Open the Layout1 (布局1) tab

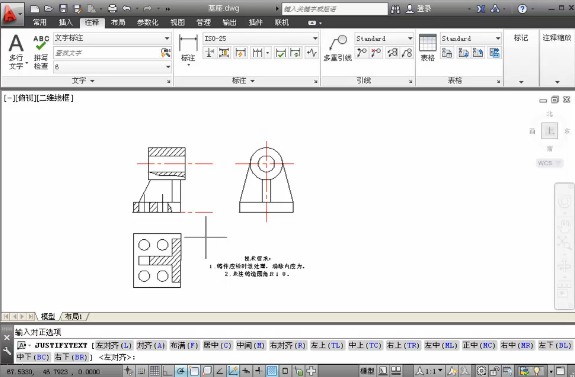(73, 316)
